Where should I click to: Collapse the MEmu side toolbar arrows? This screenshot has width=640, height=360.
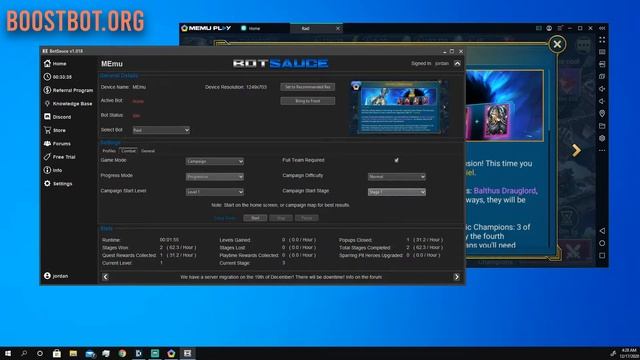pyautogui.click(x=602, y=28)
